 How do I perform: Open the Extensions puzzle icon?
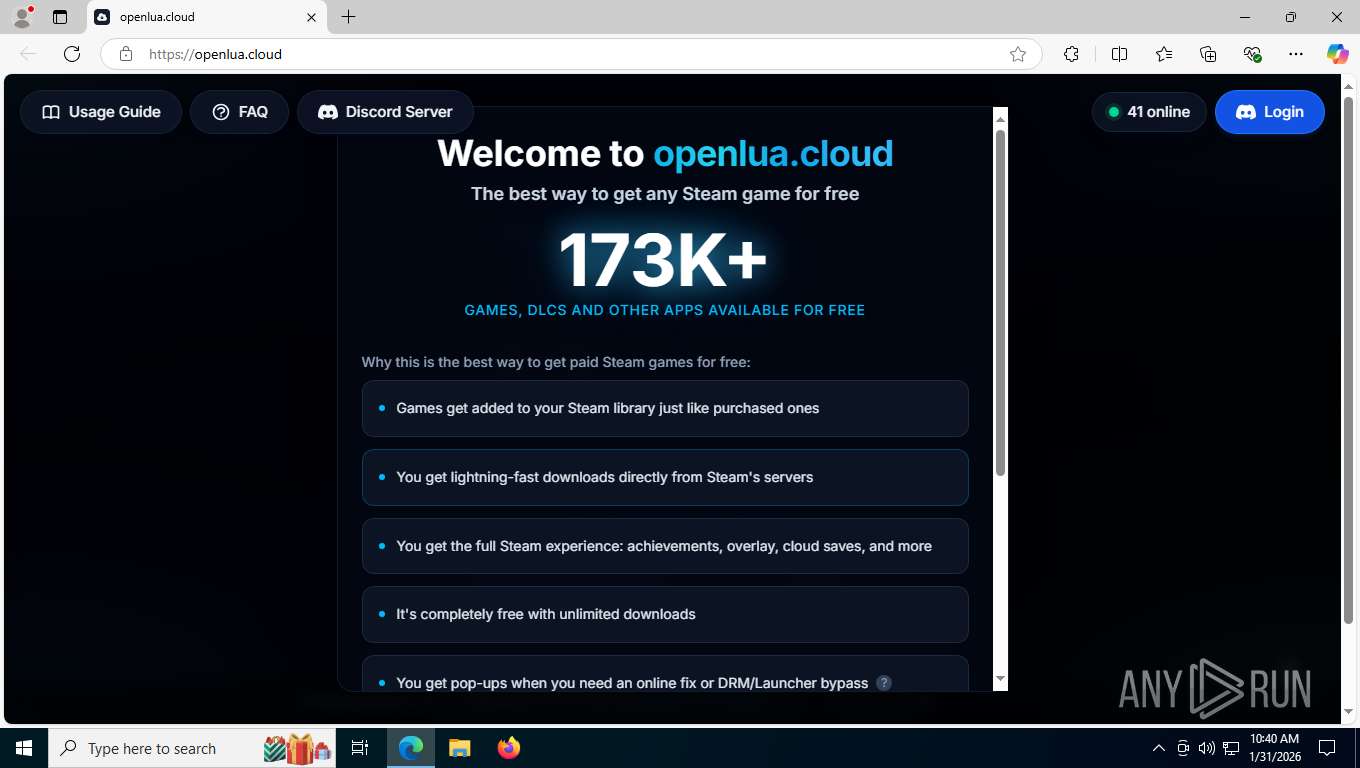pos(1071,54)
